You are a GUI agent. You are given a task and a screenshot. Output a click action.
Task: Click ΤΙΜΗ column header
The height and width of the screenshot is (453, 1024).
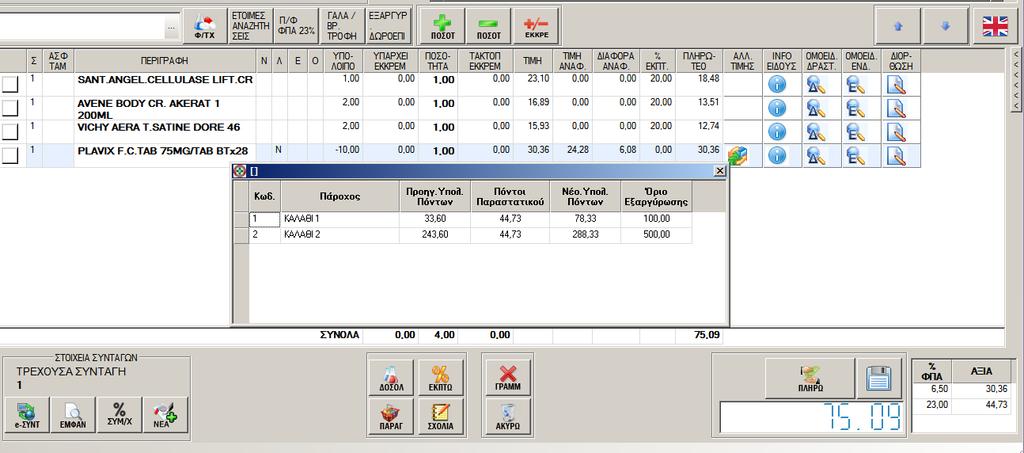coord(532,61)
